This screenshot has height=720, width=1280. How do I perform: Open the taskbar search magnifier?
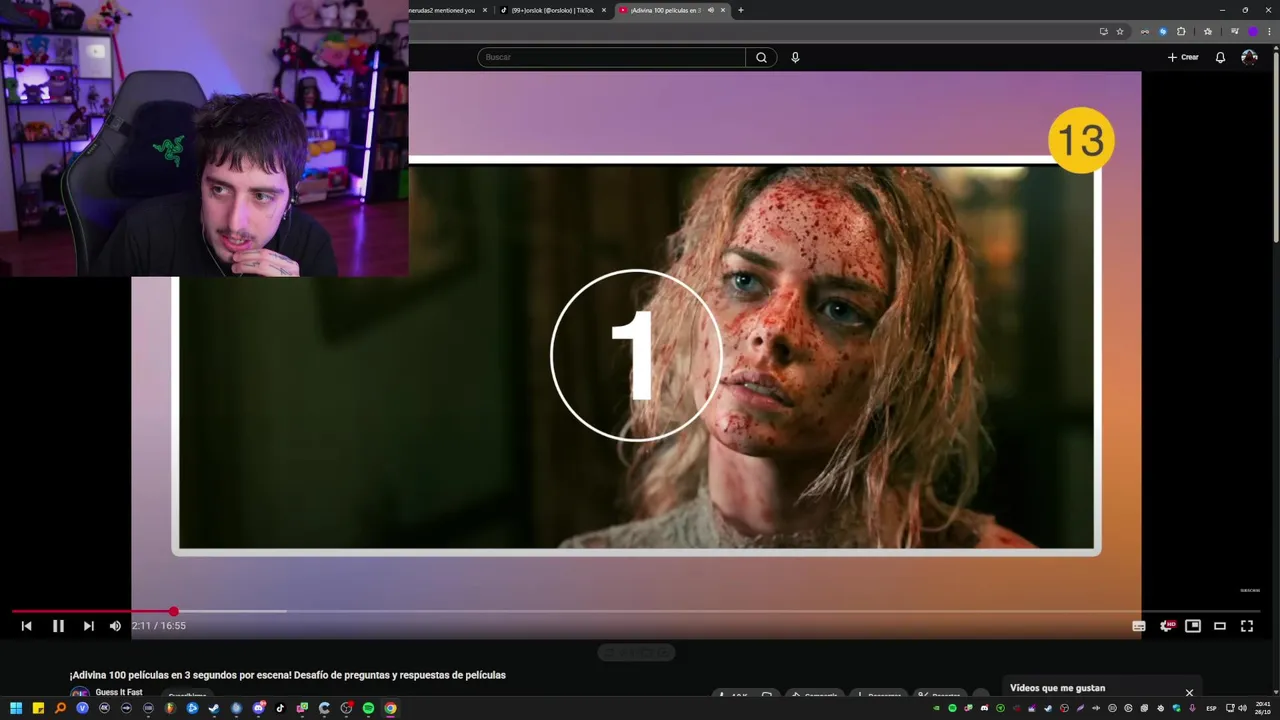pos(60,708)
